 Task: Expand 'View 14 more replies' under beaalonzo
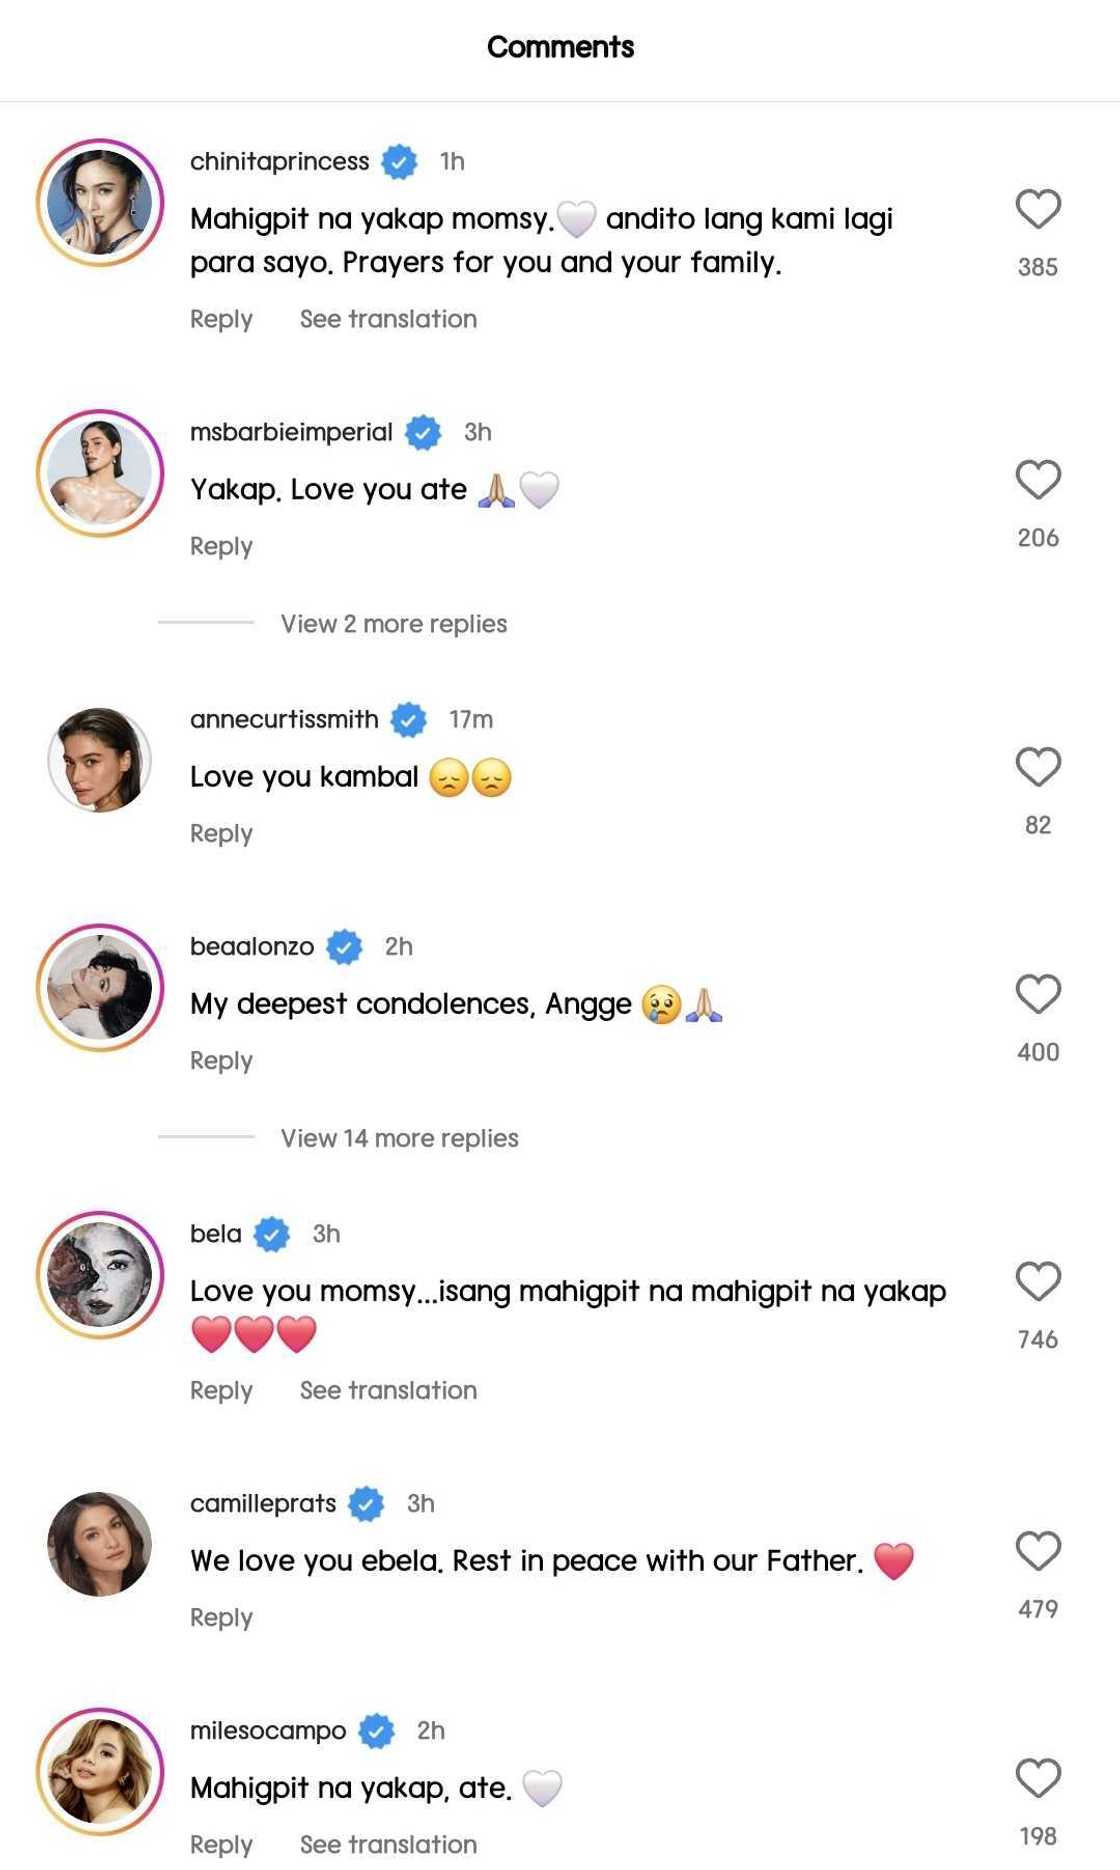399,1138
